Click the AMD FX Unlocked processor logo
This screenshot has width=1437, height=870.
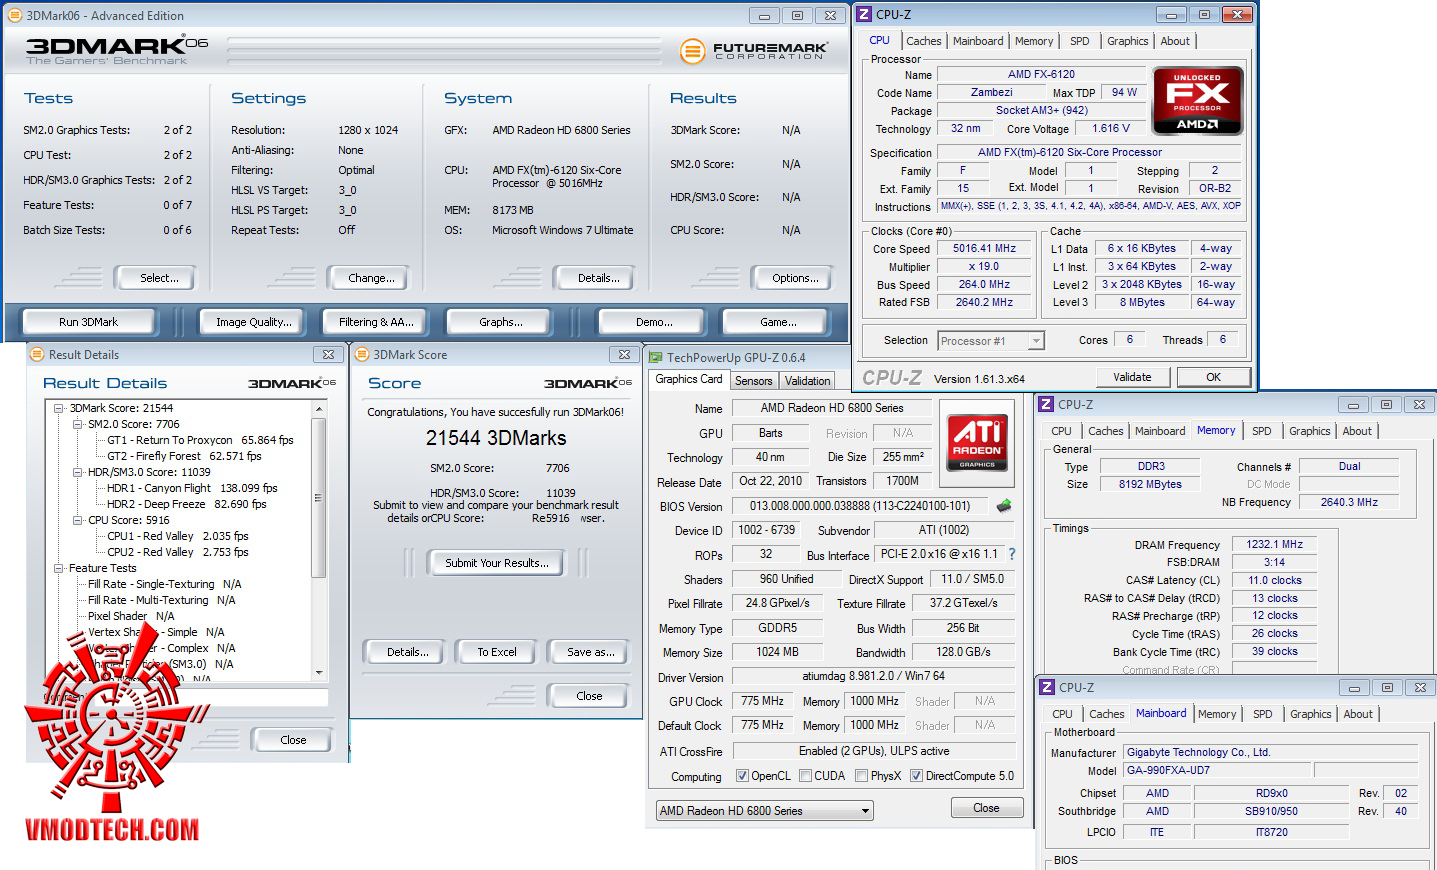click(x=1197, y=101)
